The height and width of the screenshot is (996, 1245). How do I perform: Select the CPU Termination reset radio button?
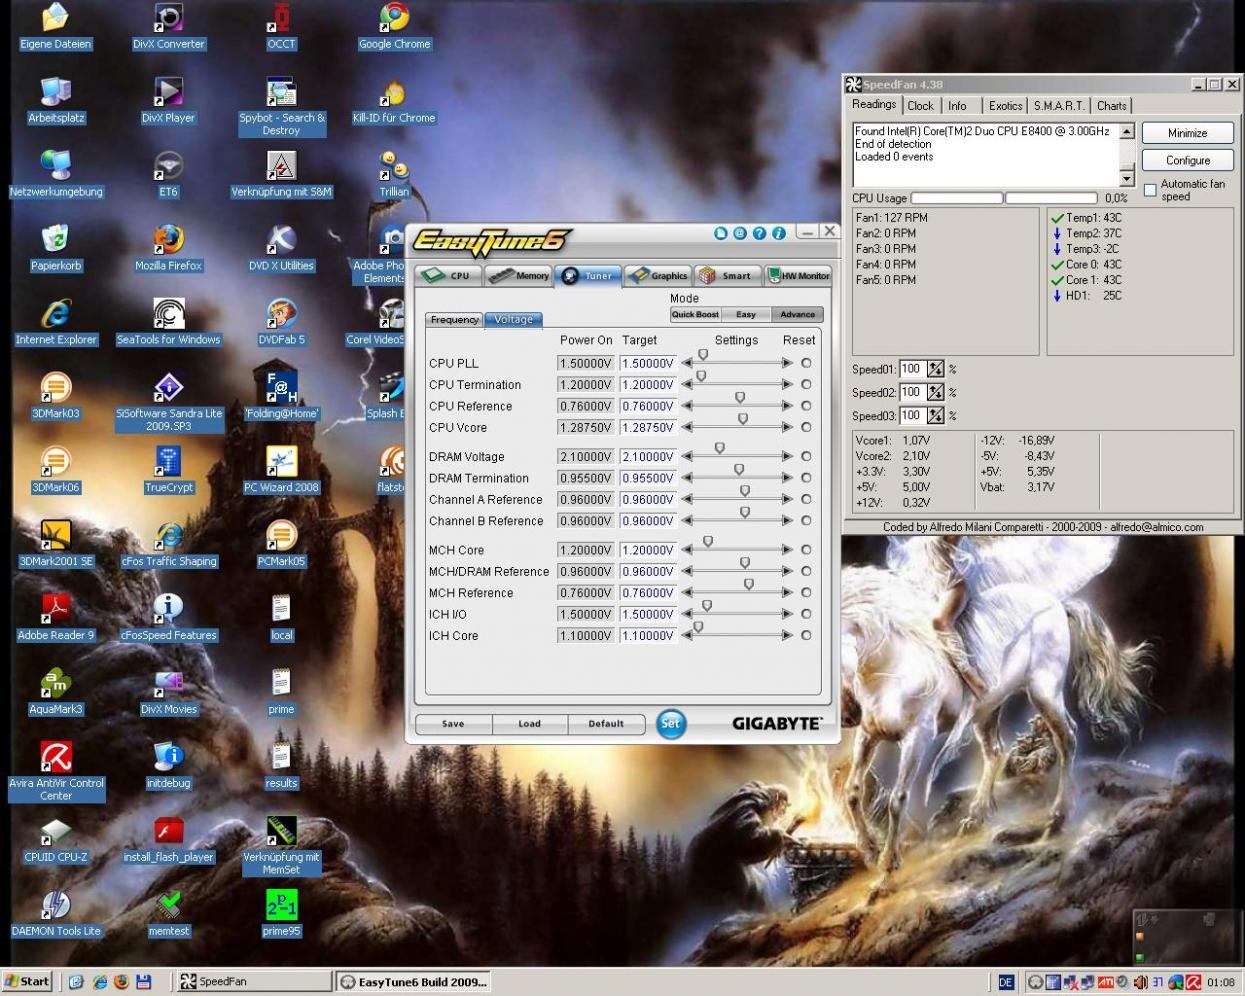click(x=806, y=384)
